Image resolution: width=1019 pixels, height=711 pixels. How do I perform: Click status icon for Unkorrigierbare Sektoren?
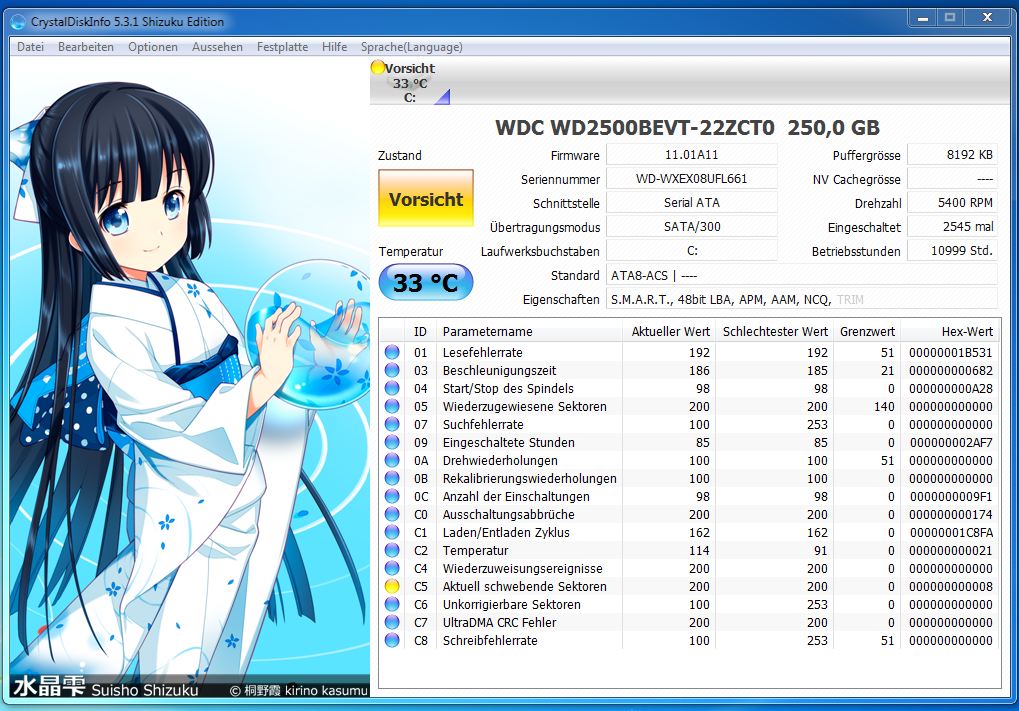(x=392, y=604)
